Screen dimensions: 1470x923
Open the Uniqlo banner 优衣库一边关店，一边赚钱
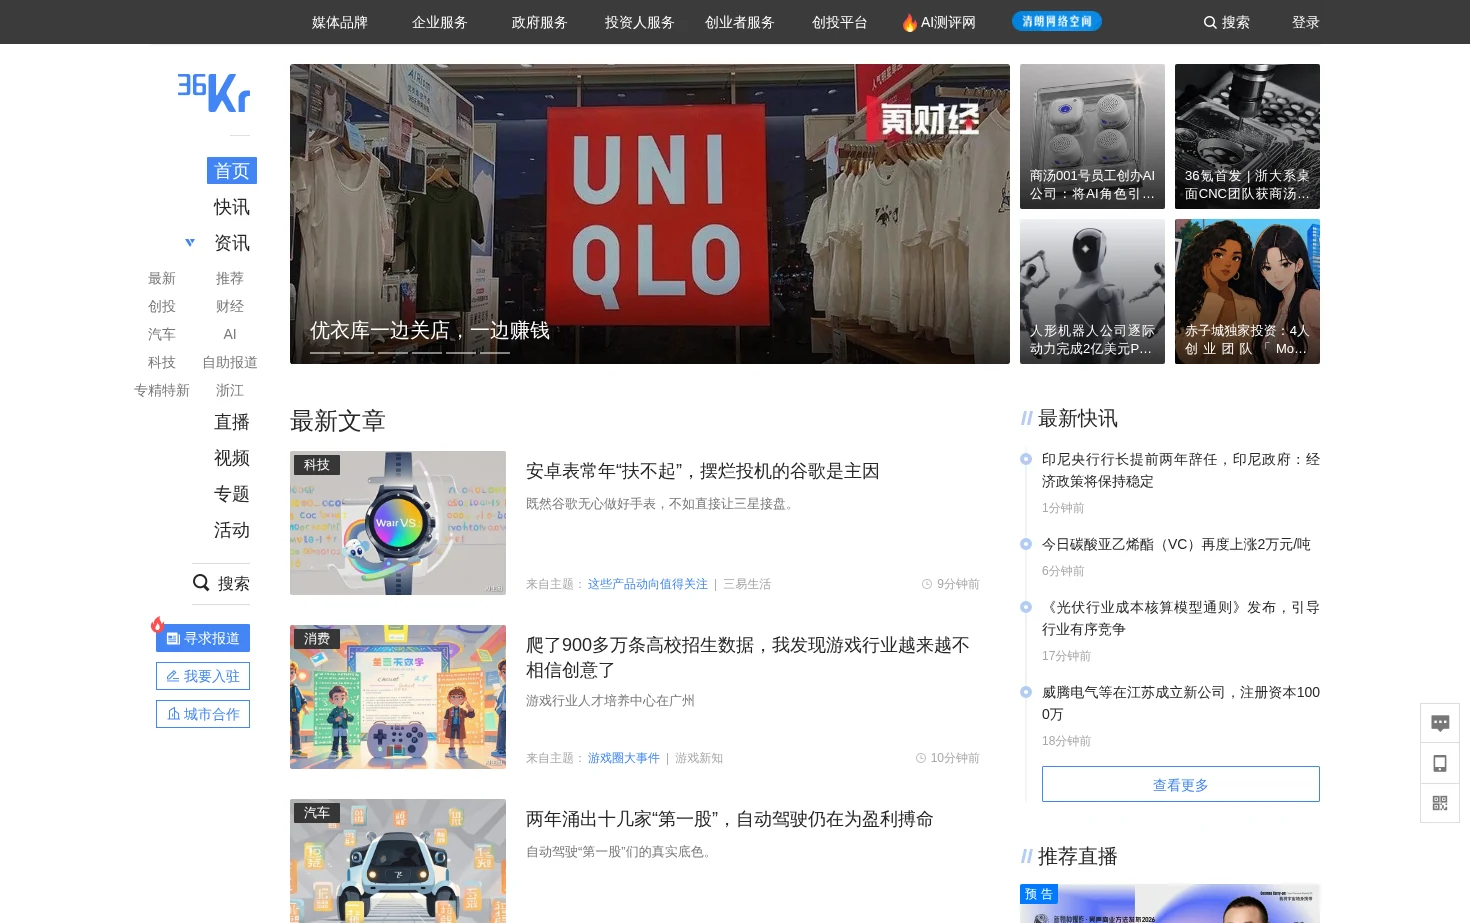(x=650, y=214)
